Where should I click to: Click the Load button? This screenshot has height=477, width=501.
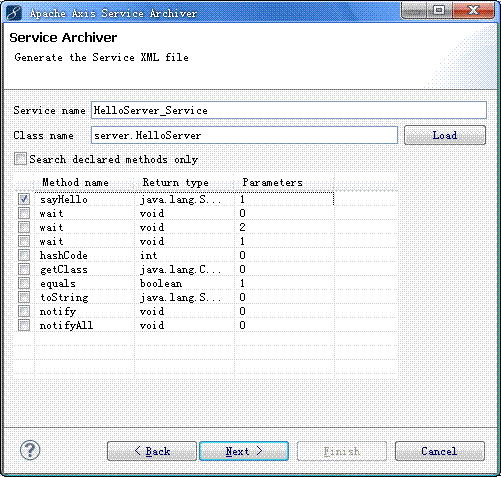coord(445,135)
